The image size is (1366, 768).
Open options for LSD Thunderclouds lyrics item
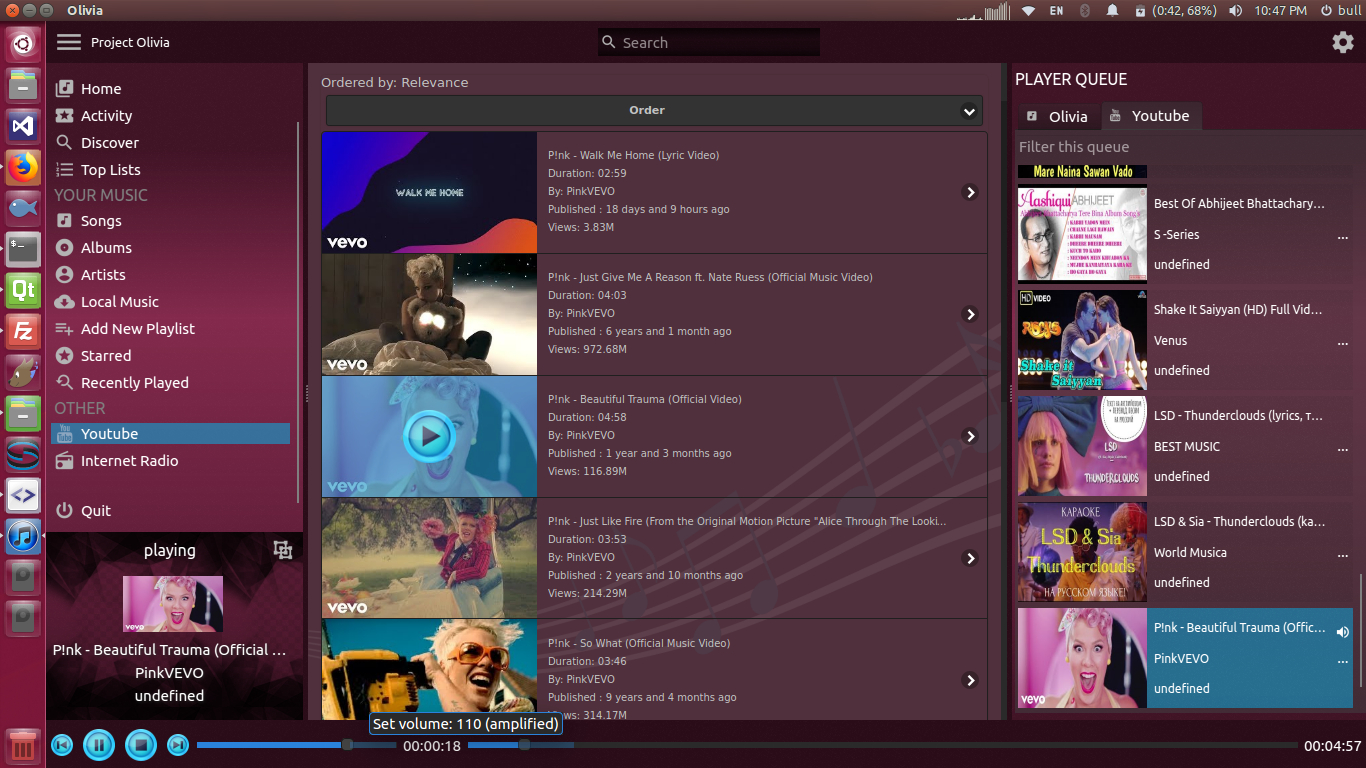click(1343, 449)
